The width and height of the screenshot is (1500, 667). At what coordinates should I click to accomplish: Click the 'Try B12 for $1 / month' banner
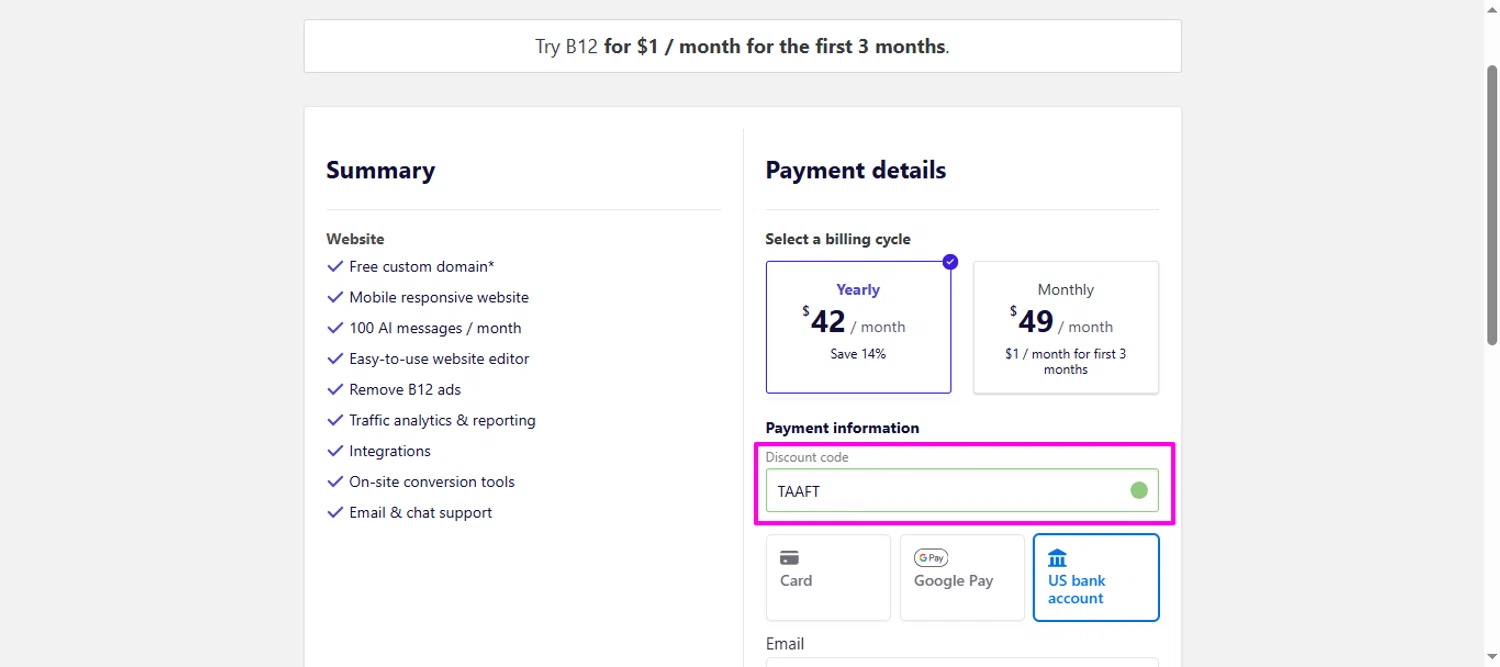point(742,47)
